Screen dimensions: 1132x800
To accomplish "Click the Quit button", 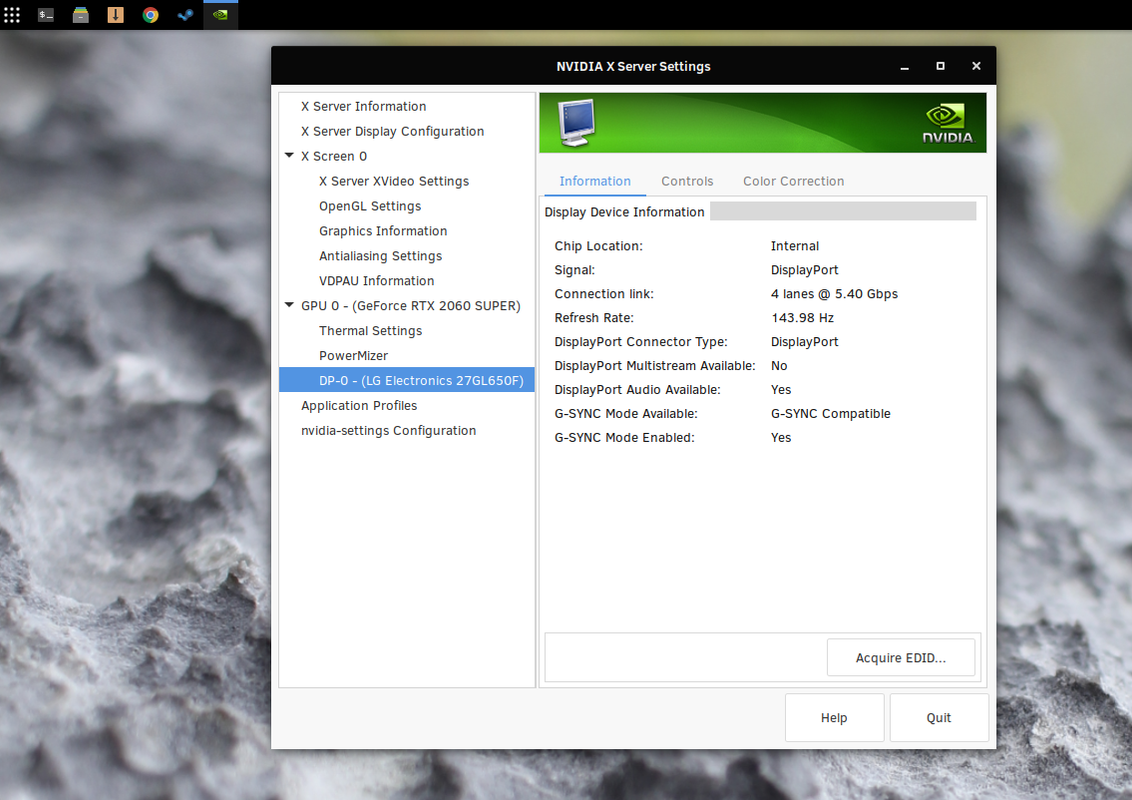I will (x=939, y=718).
